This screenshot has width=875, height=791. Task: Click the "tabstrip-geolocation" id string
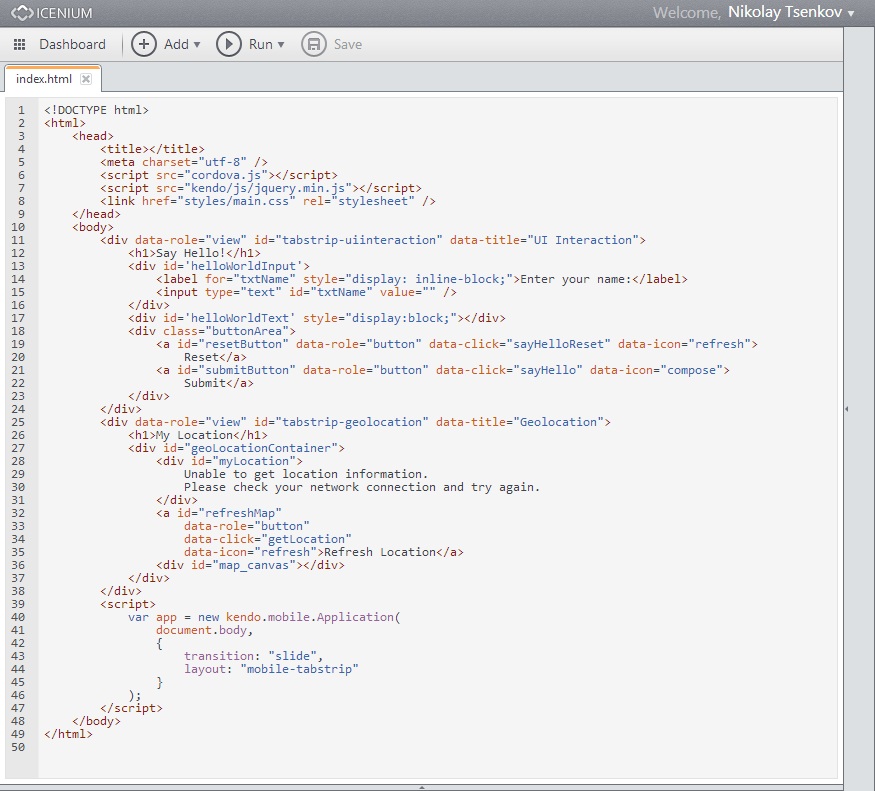point(352,422)
